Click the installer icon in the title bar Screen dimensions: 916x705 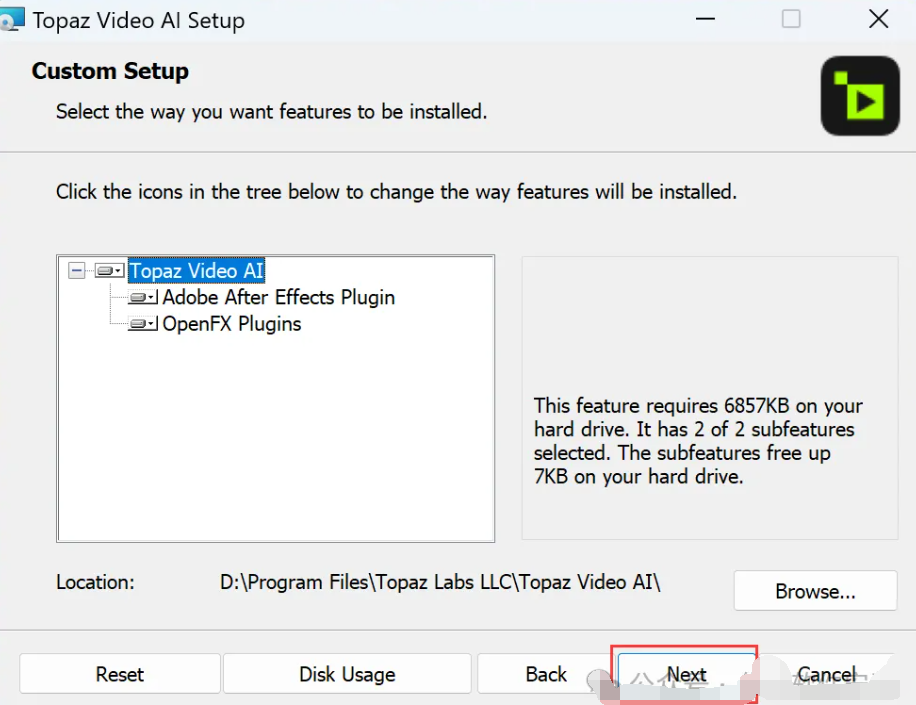[13, 19]
